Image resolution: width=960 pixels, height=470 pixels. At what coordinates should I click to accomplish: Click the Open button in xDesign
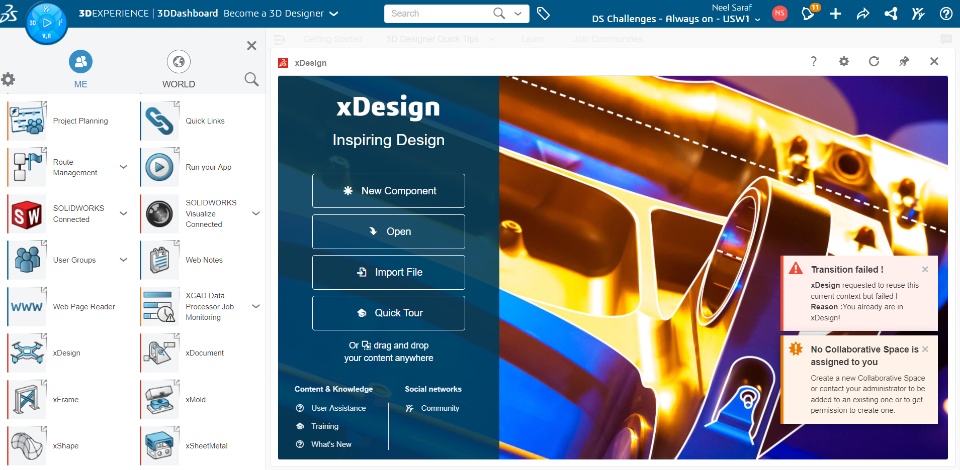tap(388, 231)
